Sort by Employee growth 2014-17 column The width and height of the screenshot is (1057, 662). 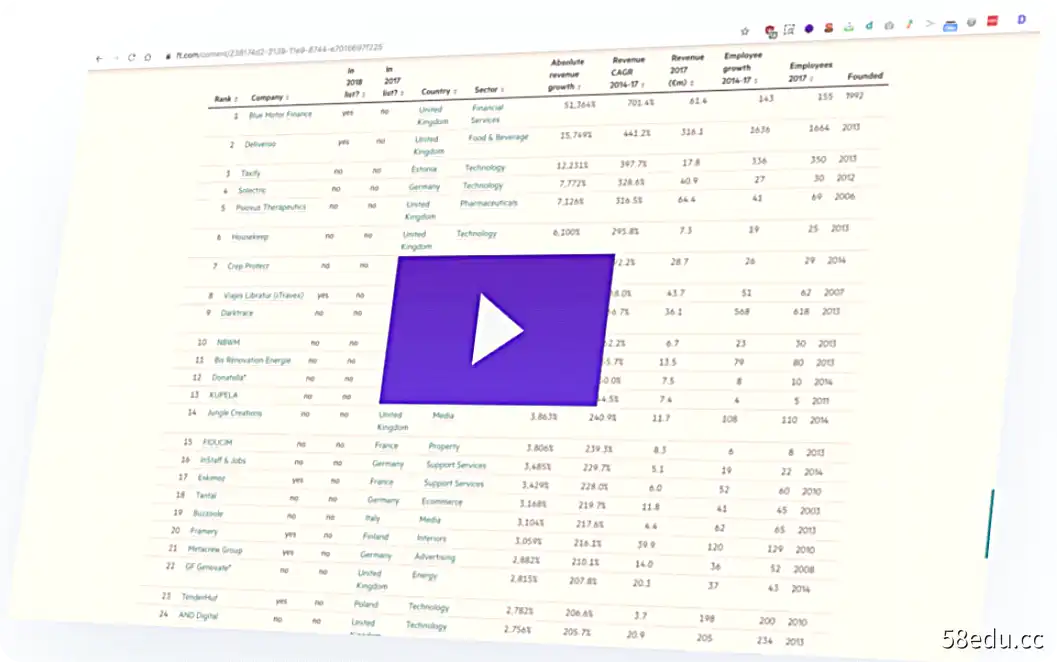pyautogui.click(x=741, y=68)
